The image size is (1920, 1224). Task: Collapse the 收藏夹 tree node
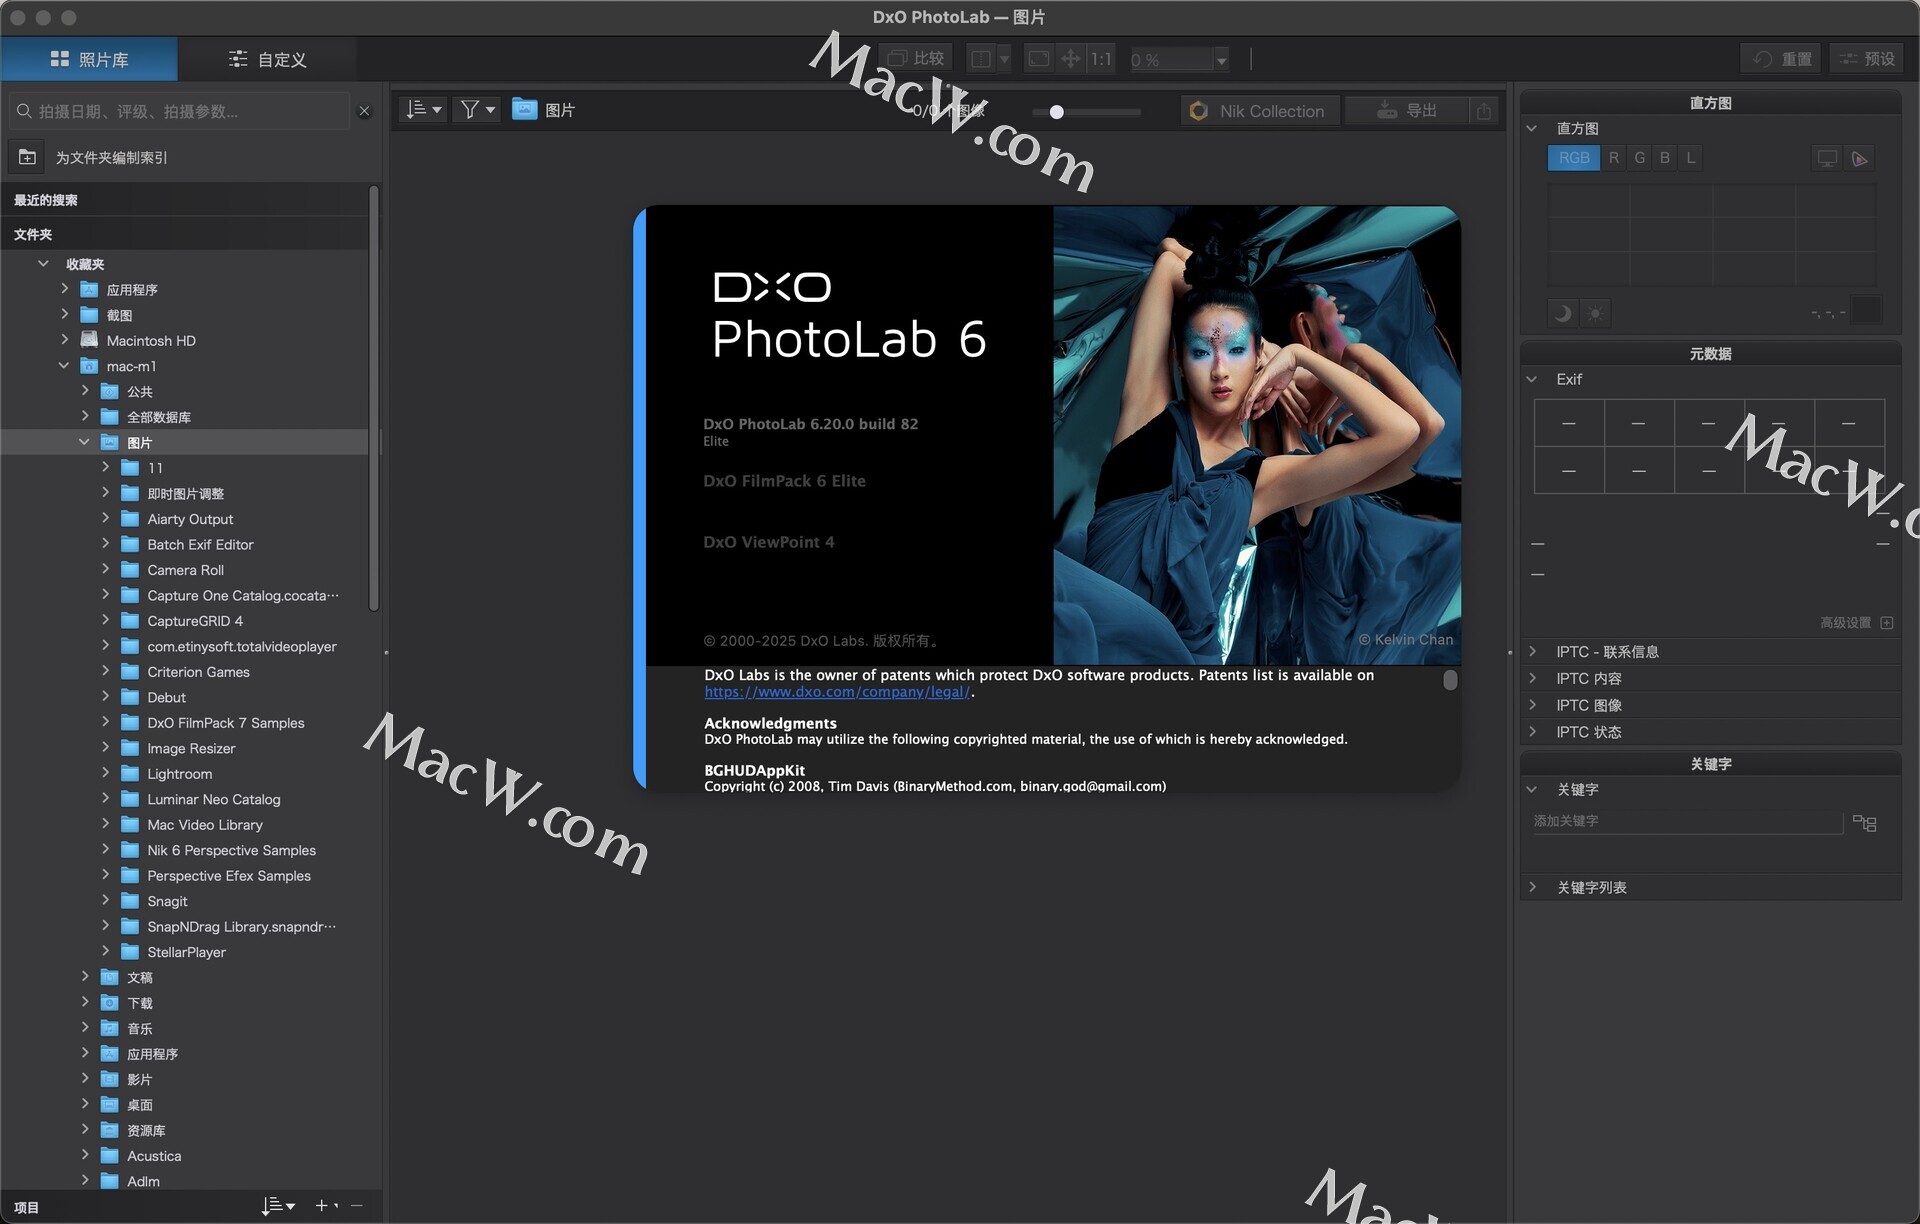pyautogui.click(x=43, y=264)
